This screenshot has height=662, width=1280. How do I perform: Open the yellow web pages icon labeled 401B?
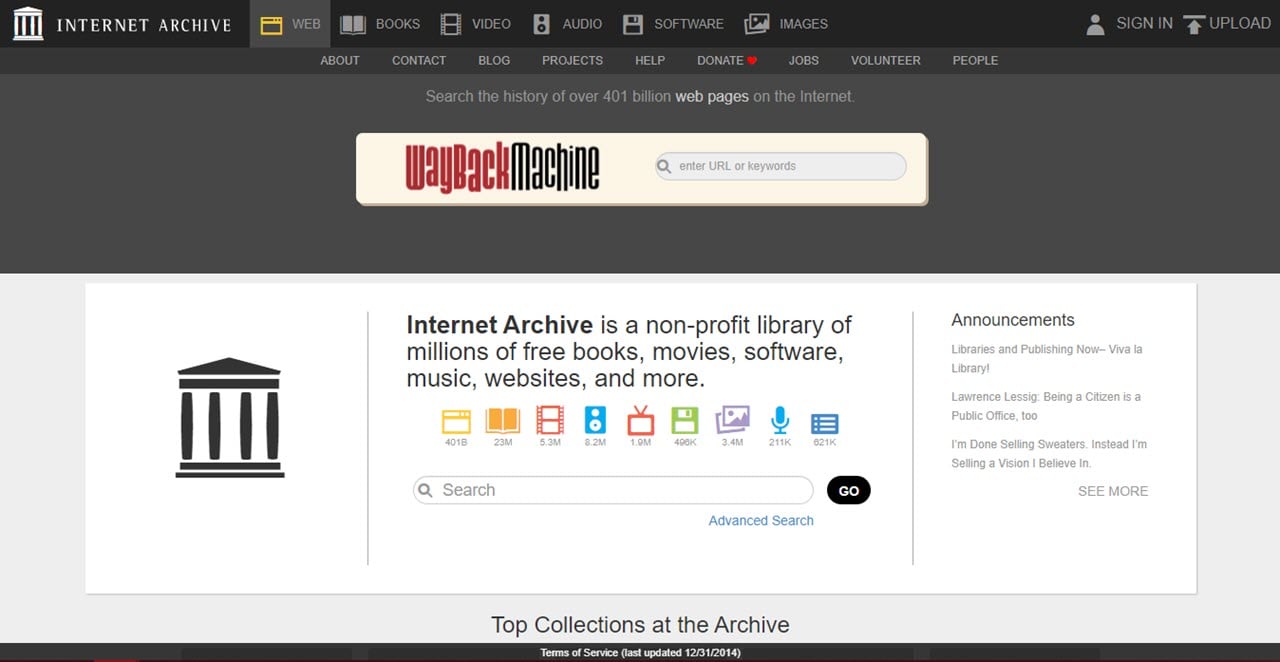[x=456, y=420]
